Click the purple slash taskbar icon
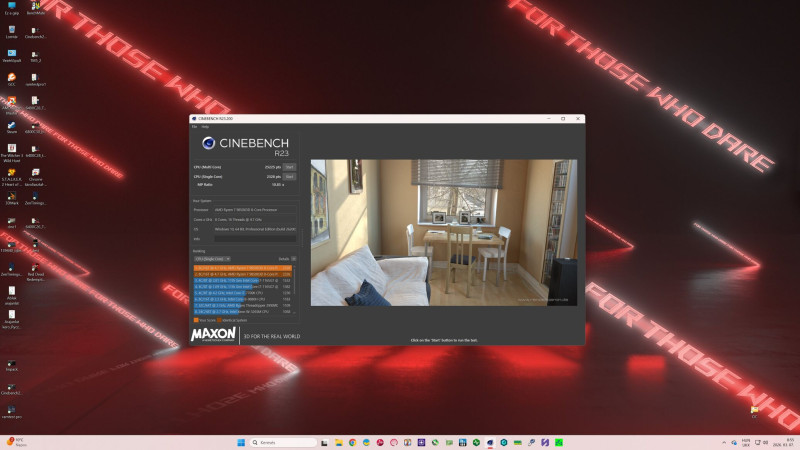Screen dimensions: 800x450 pos(545,442)
